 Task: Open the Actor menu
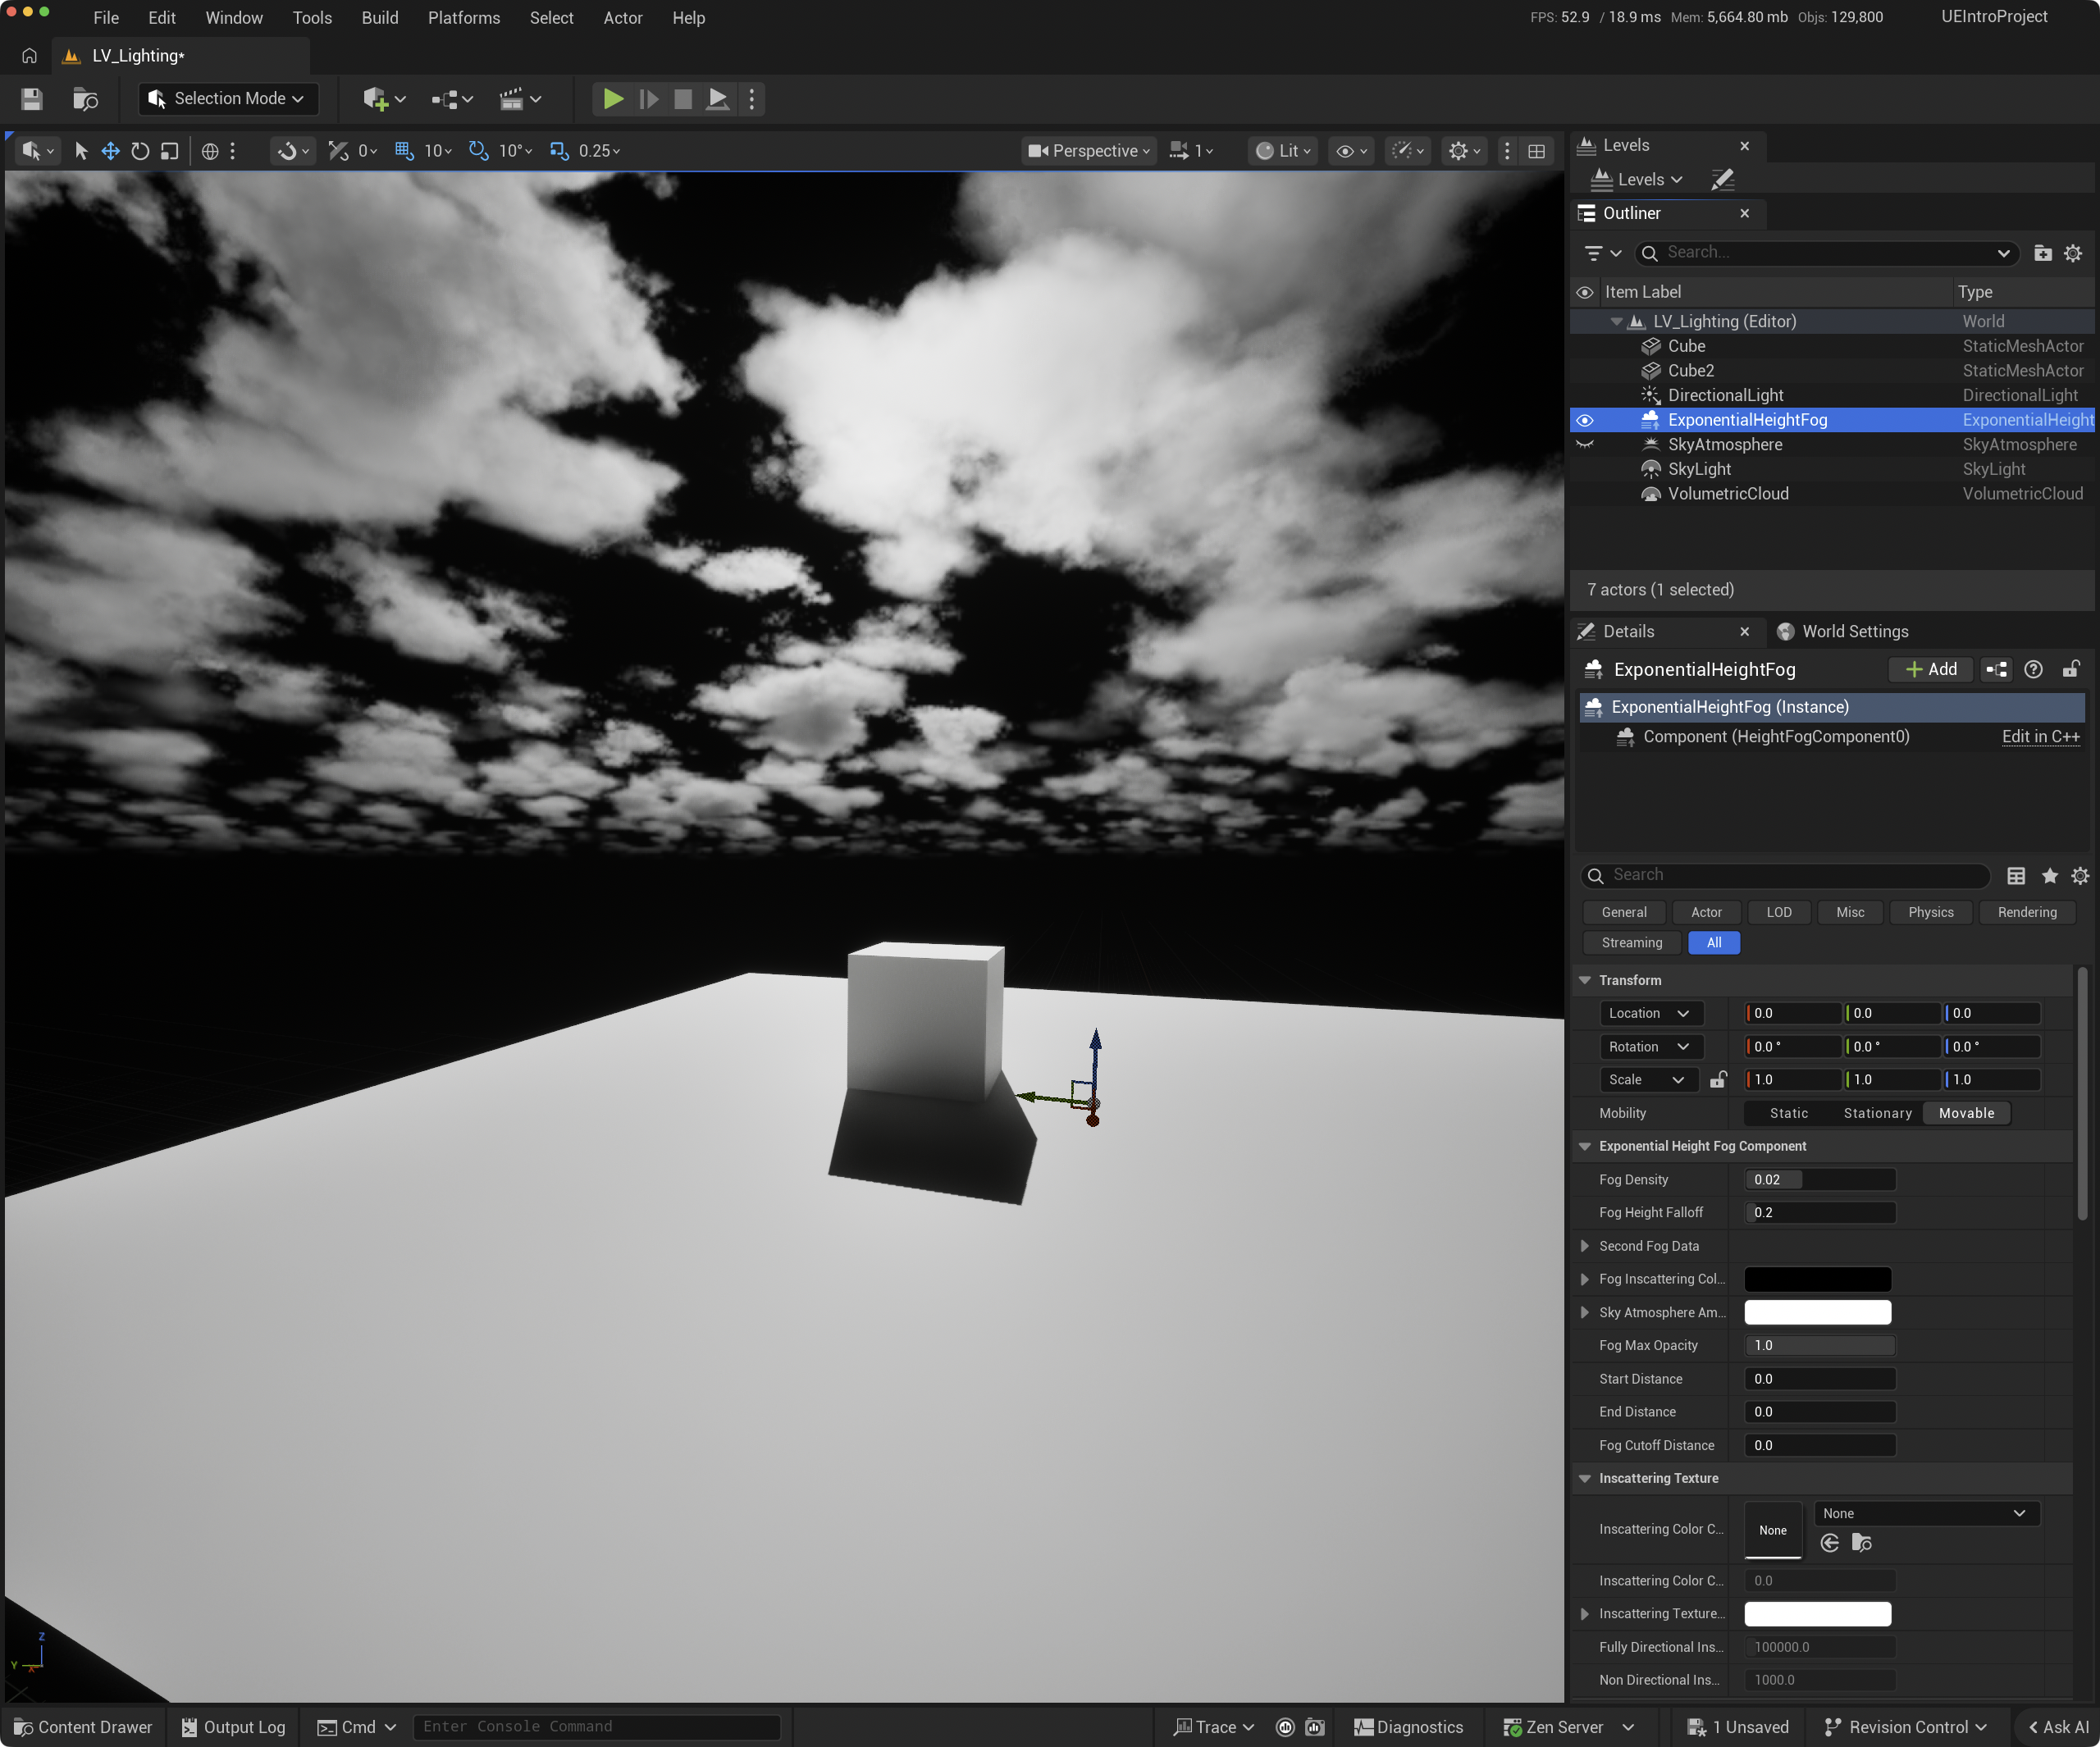coord(623,18)
